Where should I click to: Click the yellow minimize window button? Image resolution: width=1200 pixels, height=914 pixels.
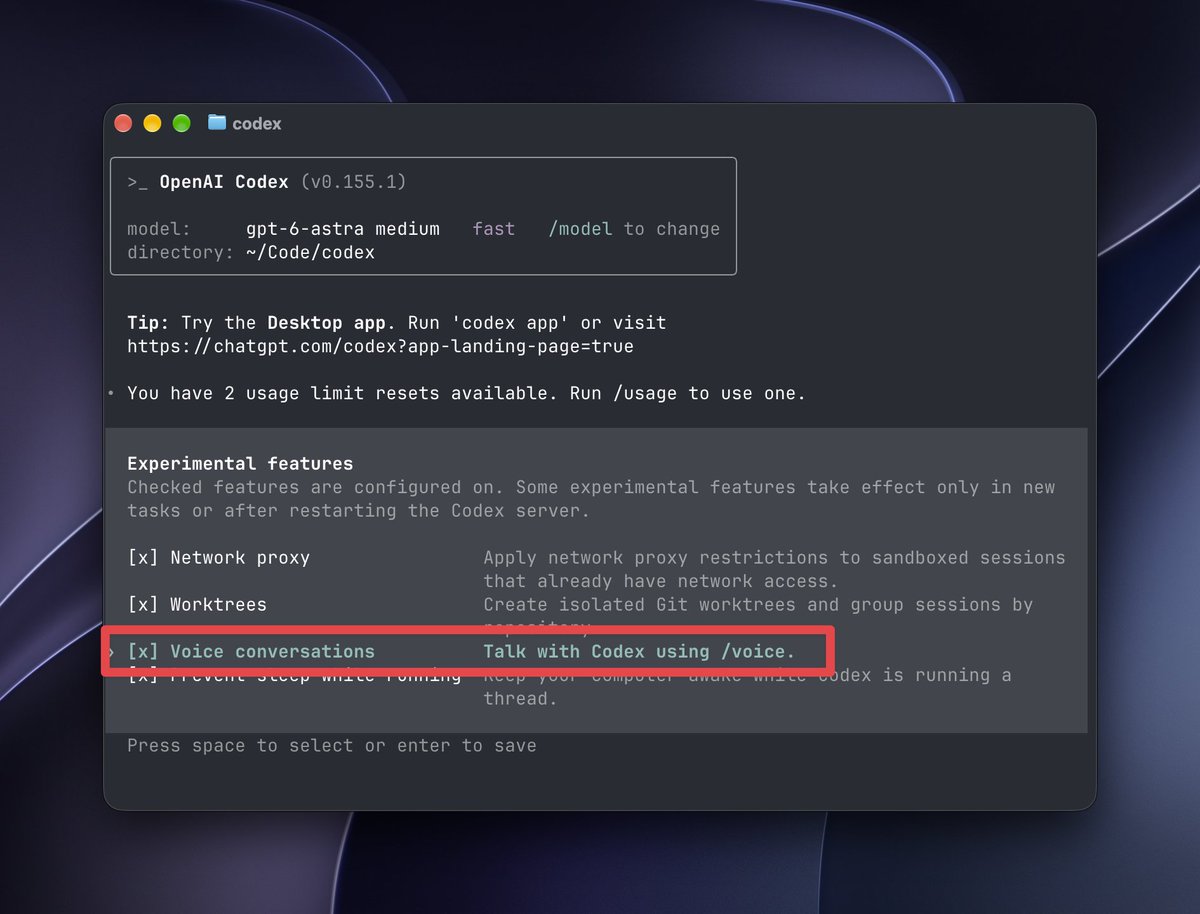tap(152, 124)
